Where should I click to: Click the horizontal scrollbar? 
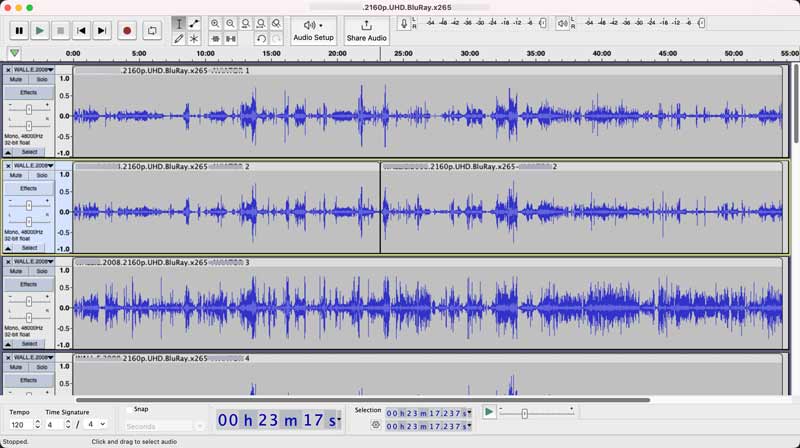[363, 400]
